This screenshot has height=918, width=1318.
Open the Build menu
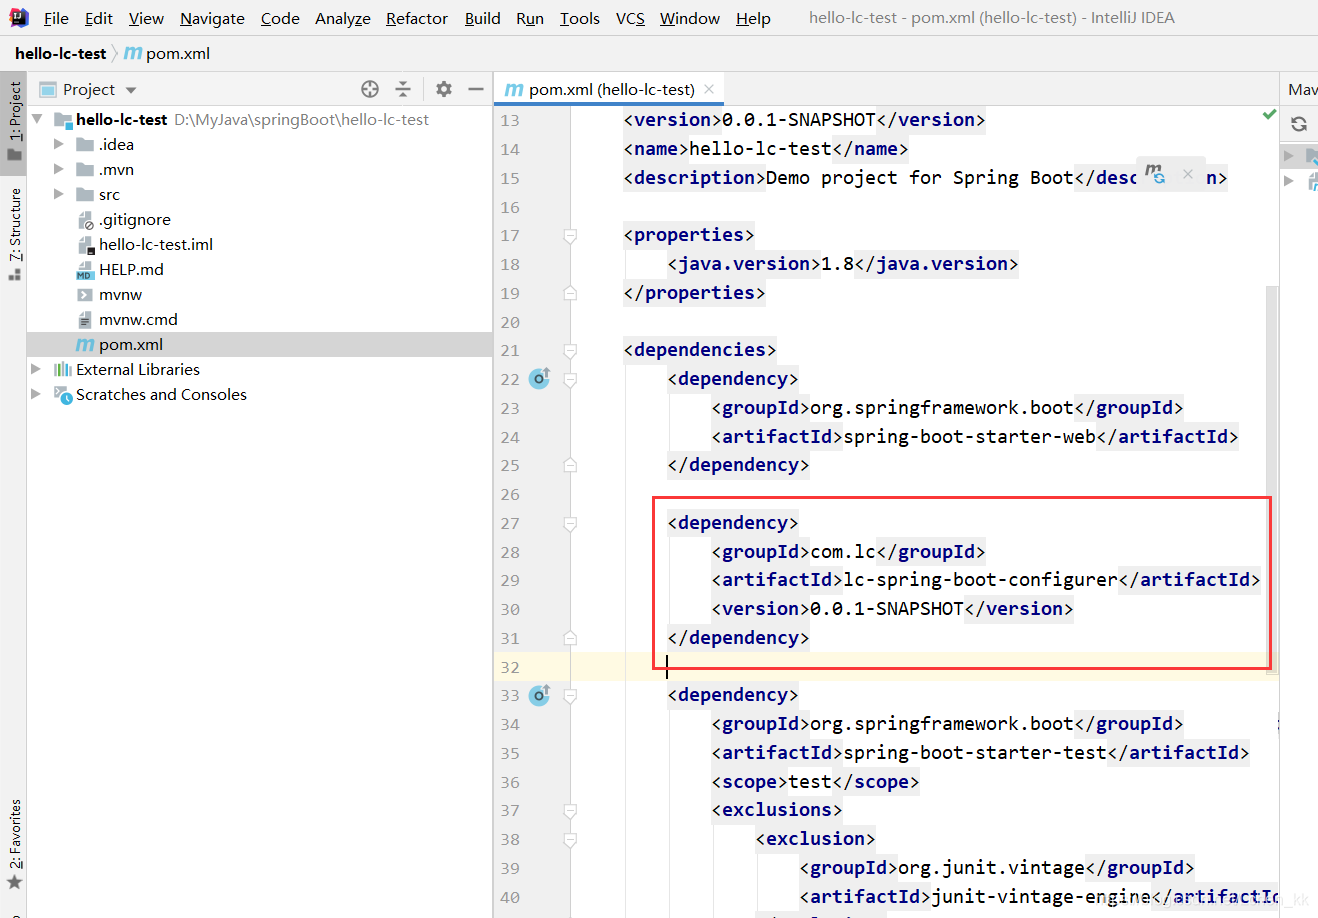482,18
